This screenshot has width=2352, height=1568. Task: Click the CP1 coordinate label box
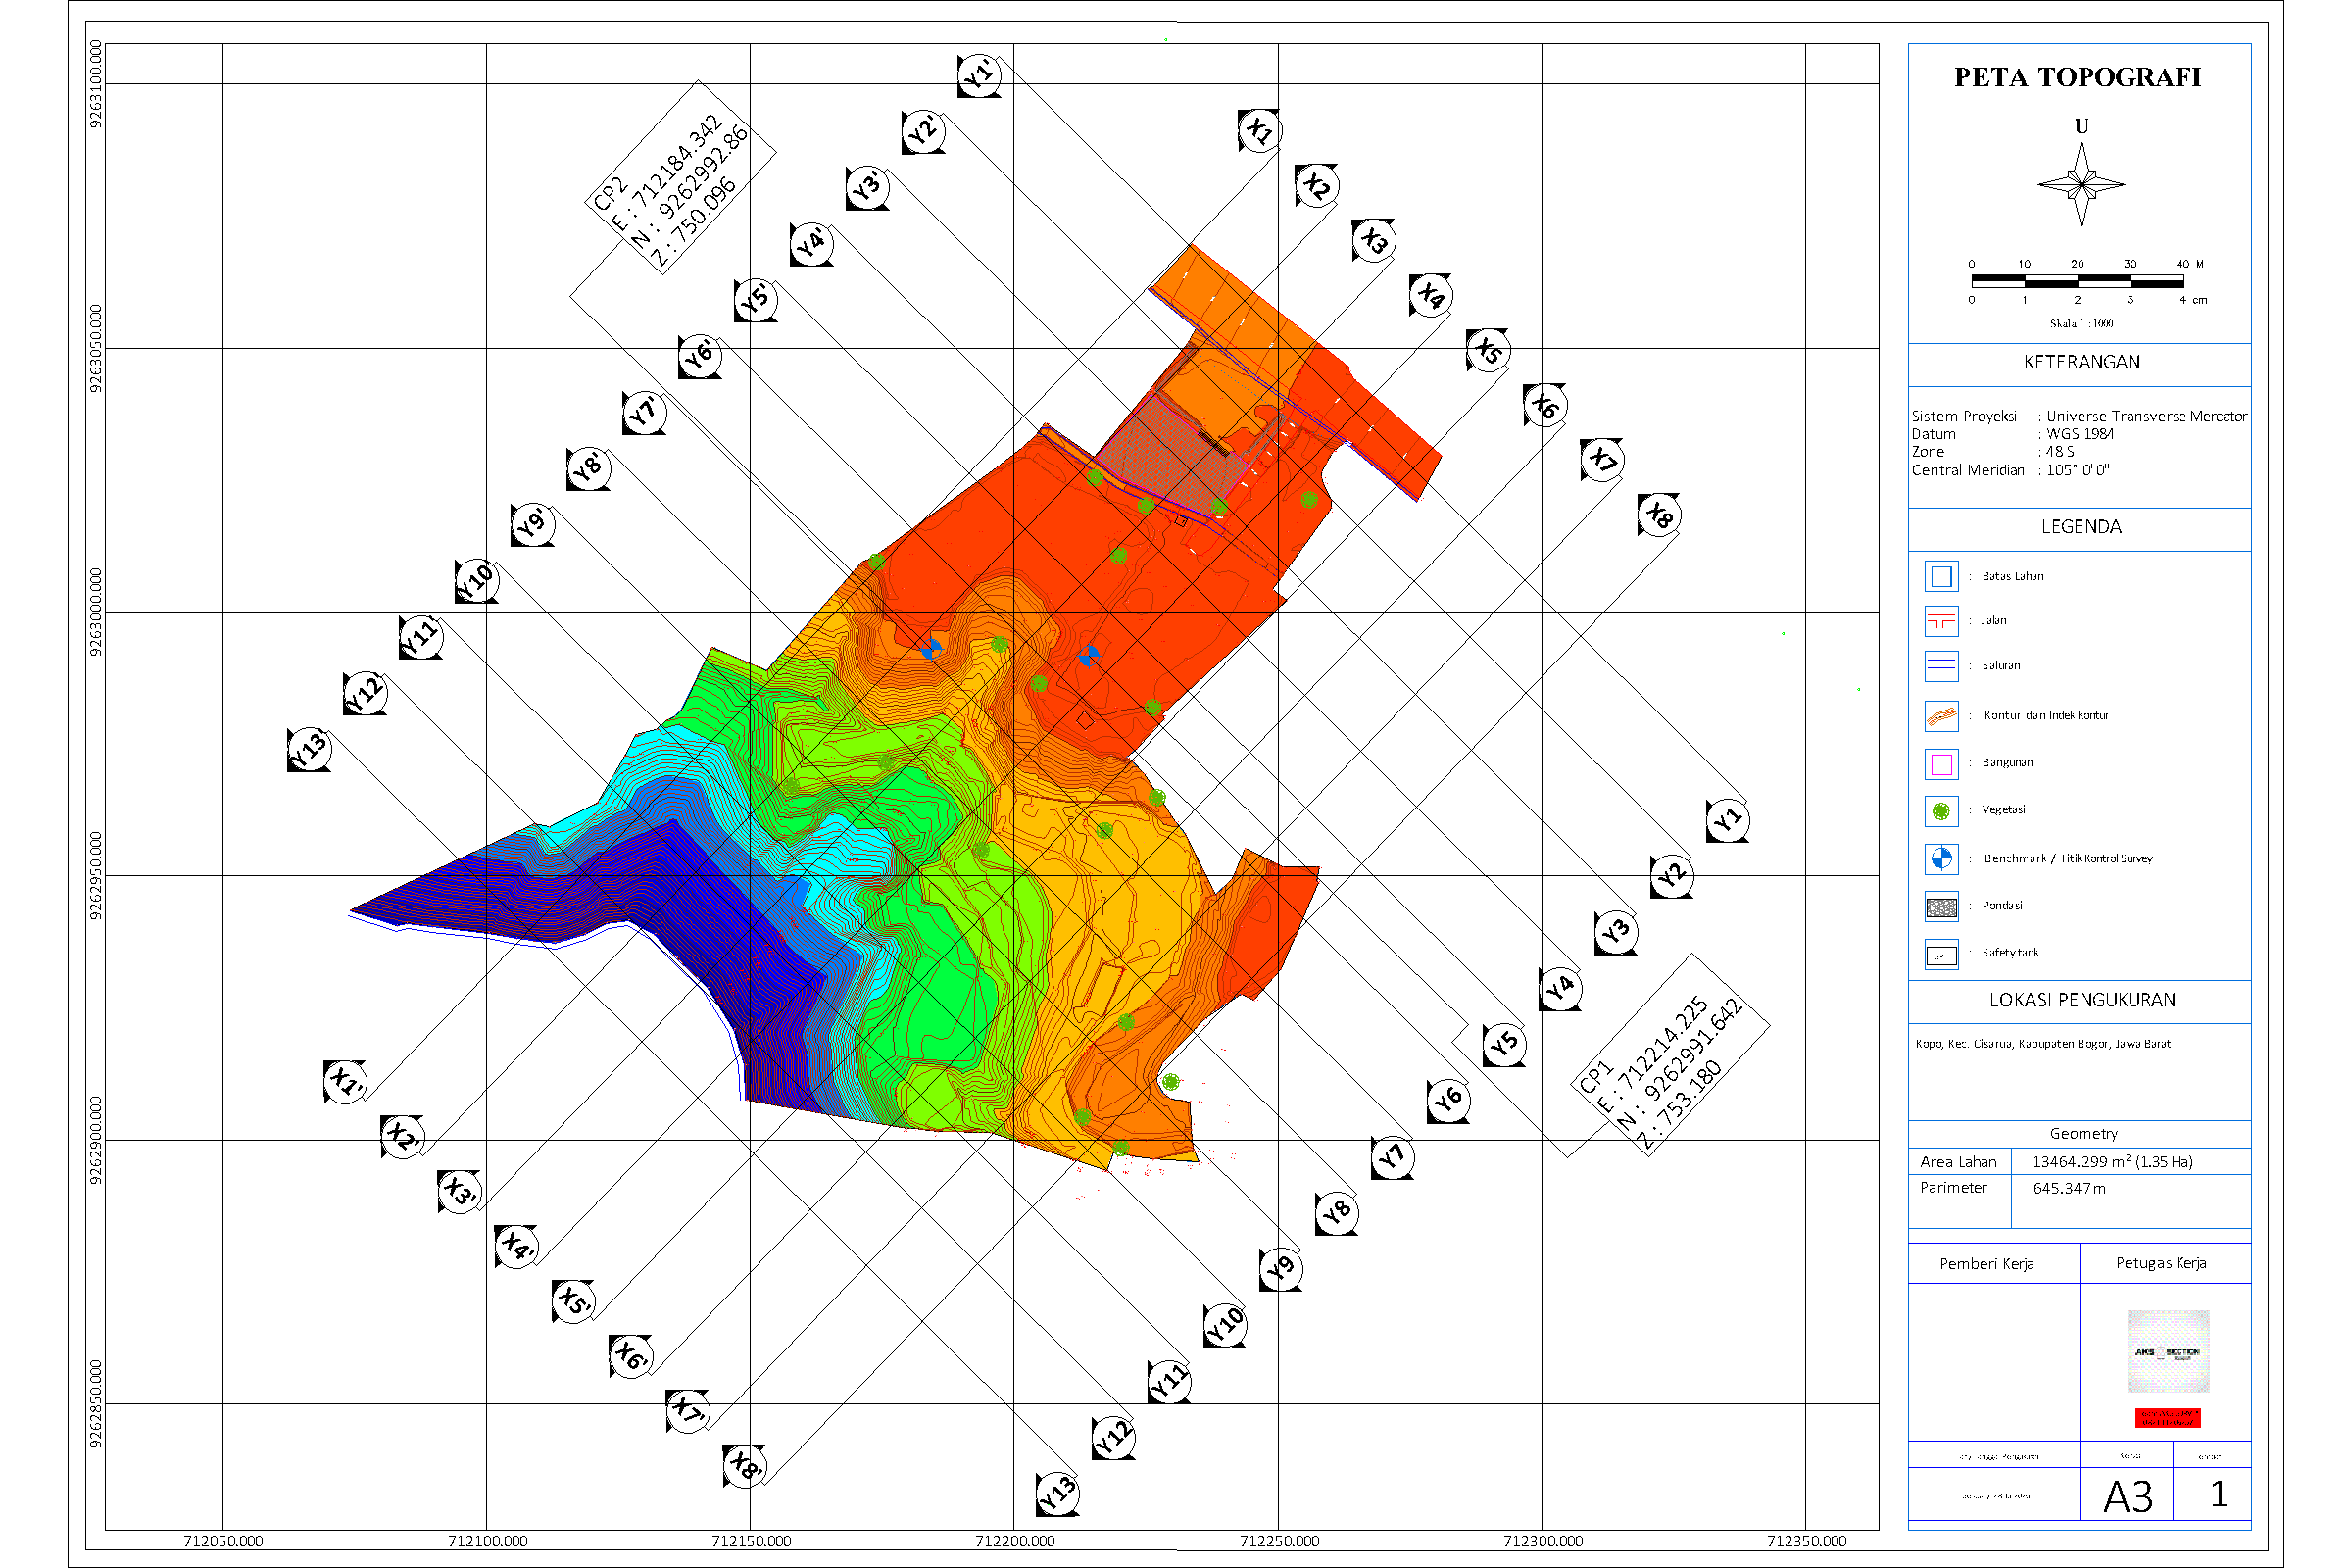click(x=1668, y=1056)
